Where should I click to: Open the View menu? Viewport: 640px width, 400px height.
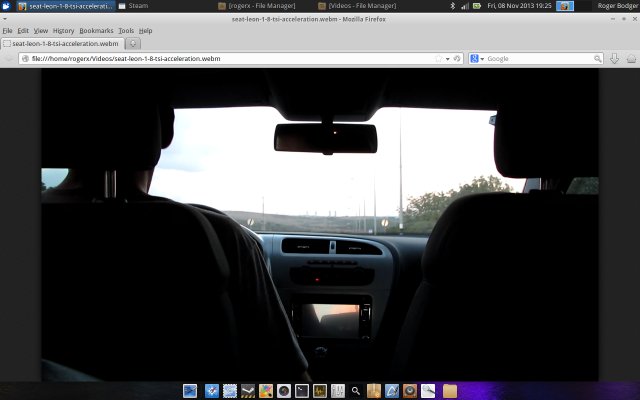click(40, 31)
